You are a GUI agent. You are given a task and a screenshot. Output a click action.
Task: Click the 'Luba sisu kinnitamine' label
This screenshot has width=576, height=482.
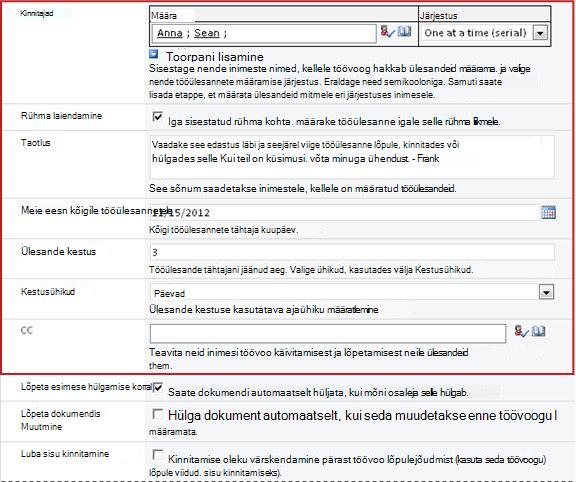(65, 454)
